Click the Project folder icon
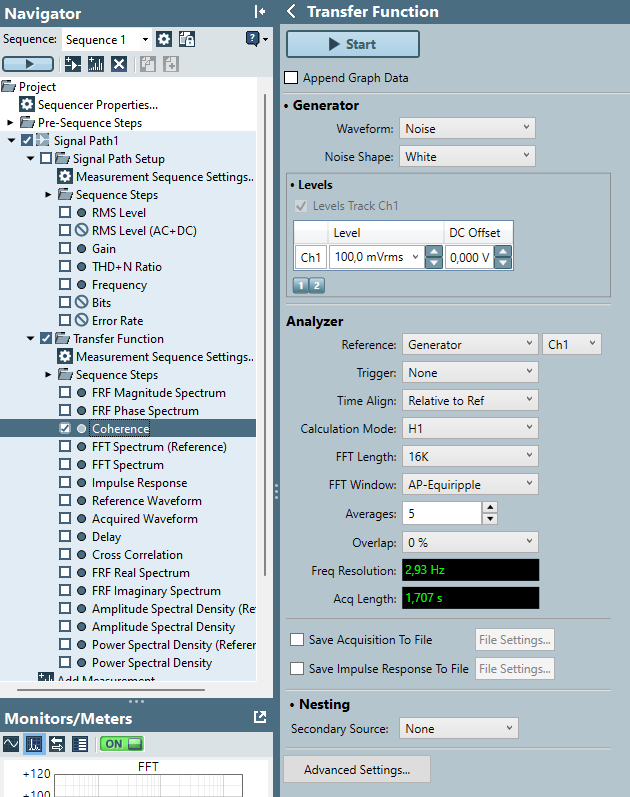The width and height of the screenshot is (630, 797). [9, 86]
